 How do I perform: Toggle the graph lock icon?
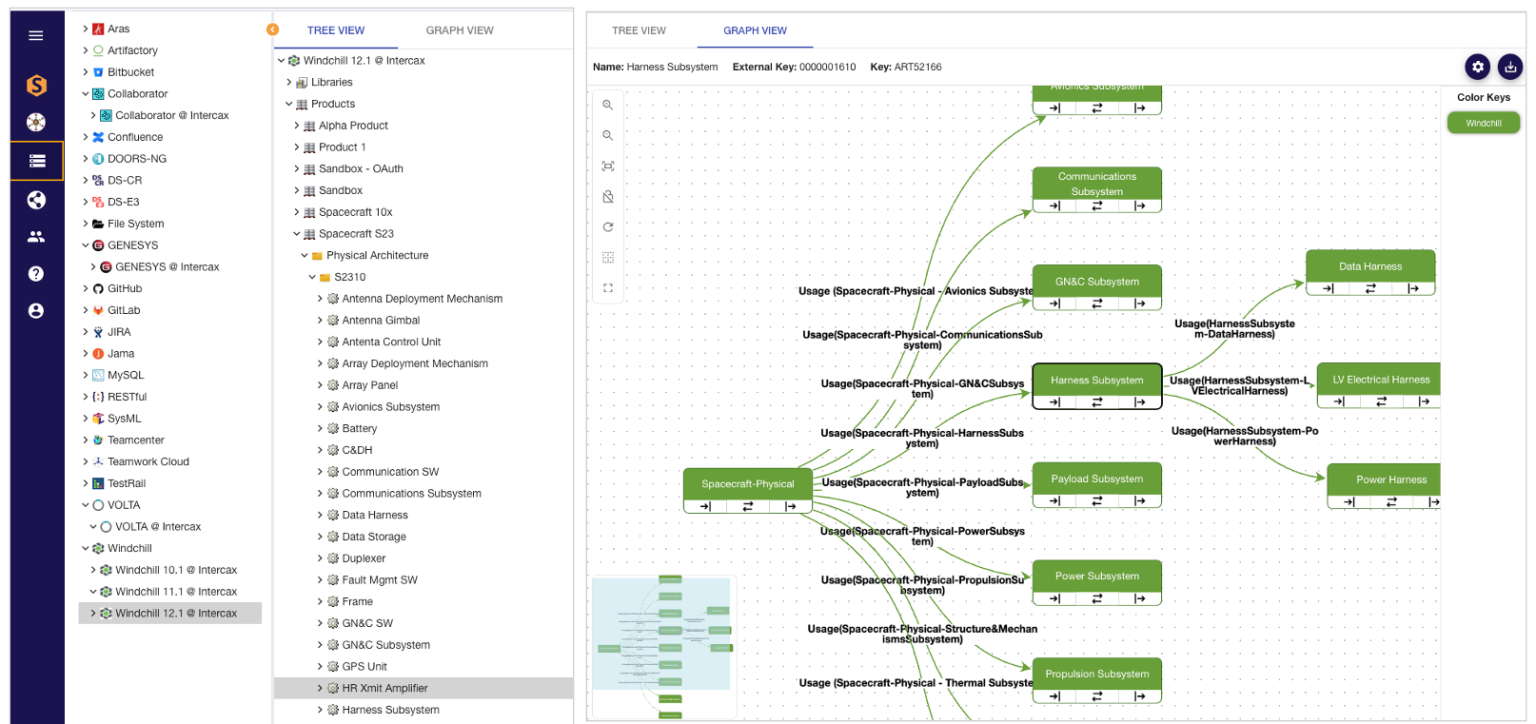pyautogui.click(x=607, y=197)
